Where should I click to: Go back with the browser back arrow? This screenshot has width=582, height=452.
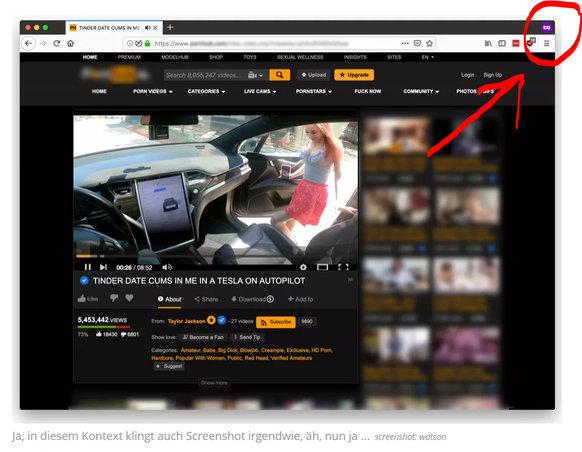pyautogui.click(x=29, y=43)
